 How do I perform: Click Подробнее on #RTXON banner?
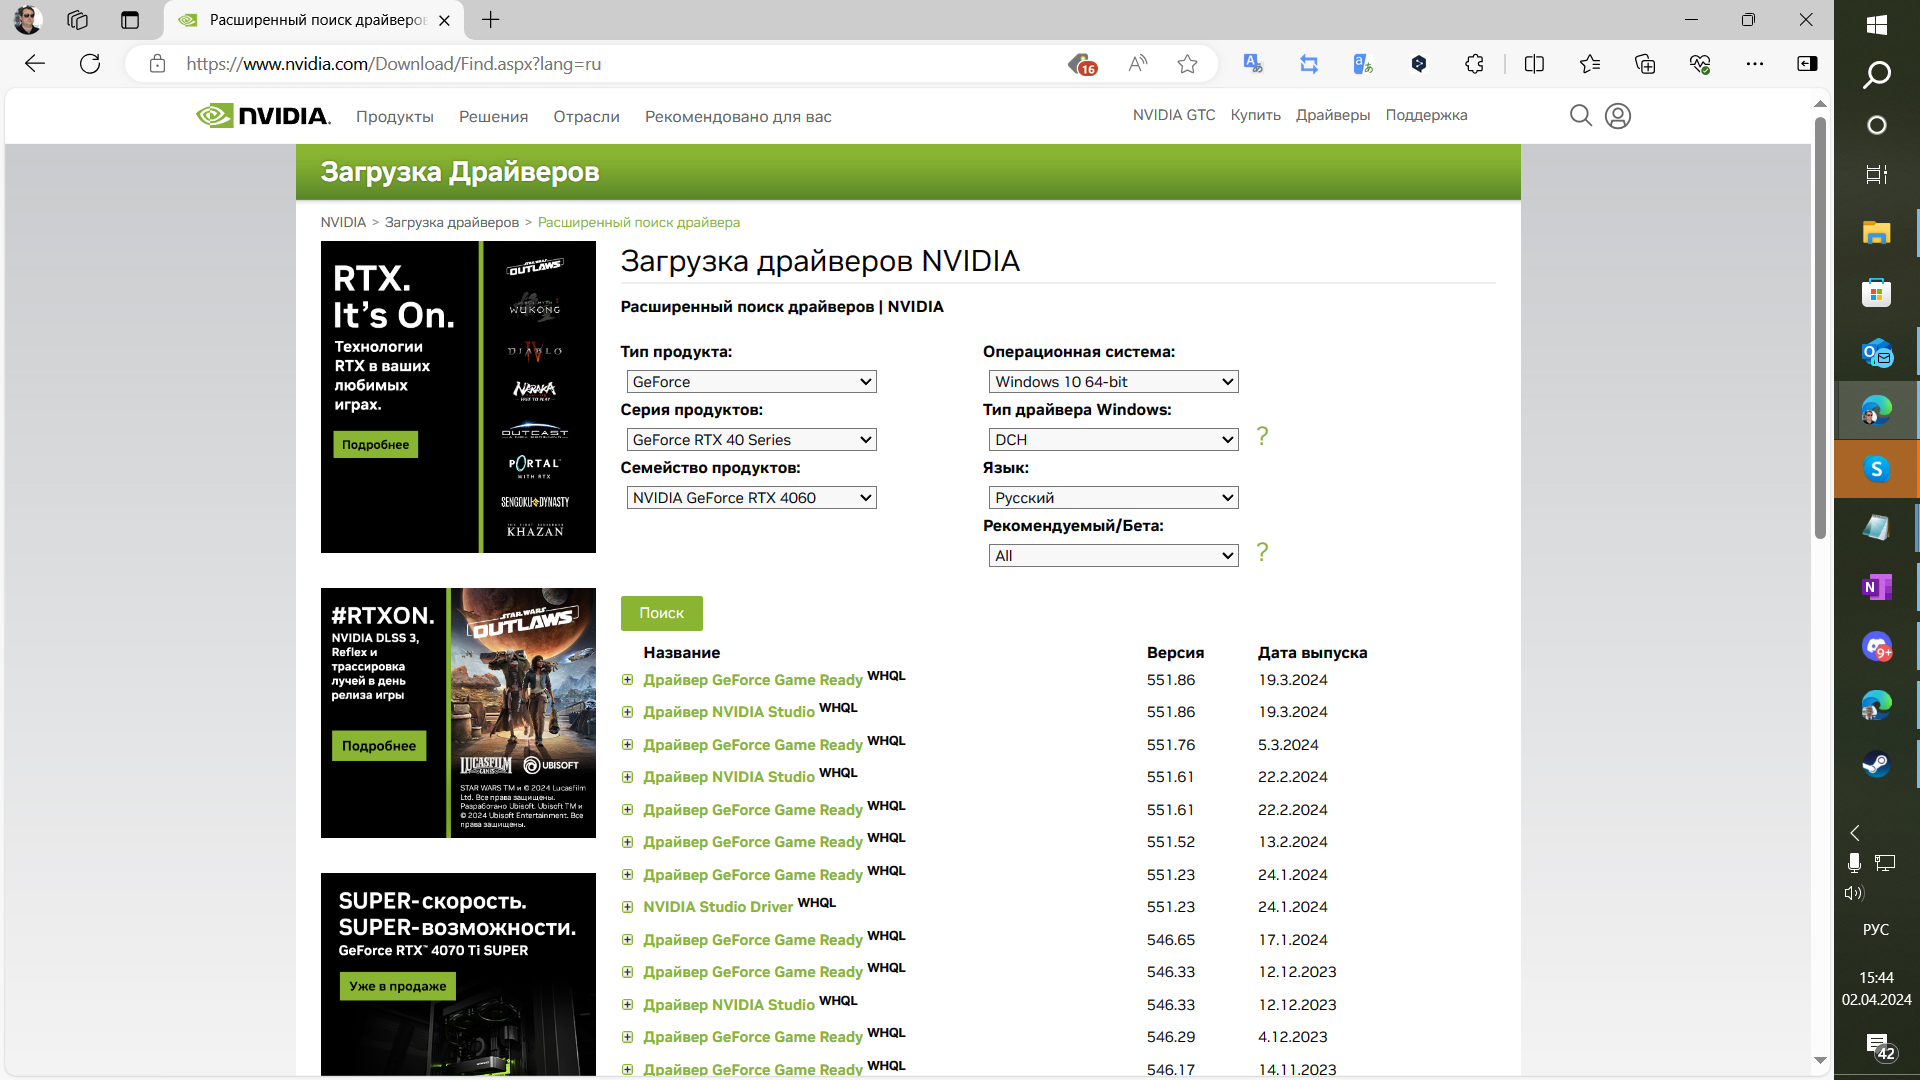pos(378,746)
